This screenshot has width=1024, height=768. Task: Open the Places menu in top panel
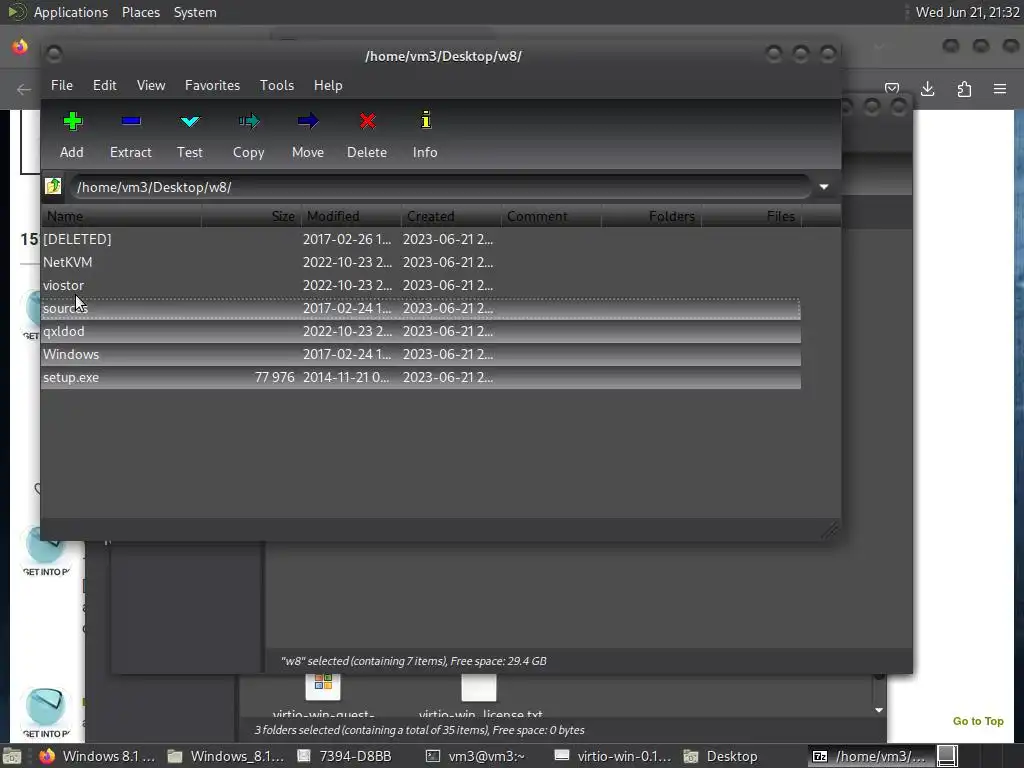(x=141, y=12)
